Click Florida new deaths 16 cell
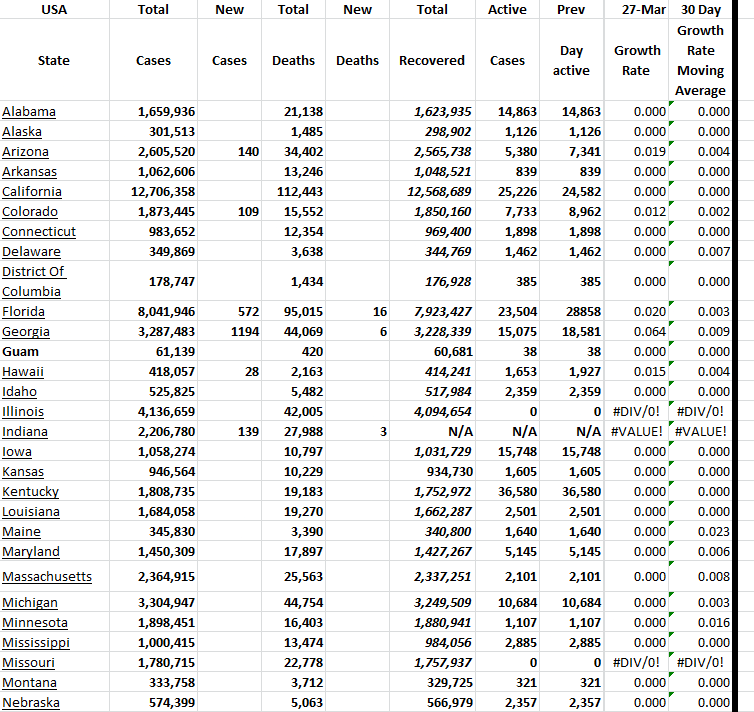 click(357, 311)
